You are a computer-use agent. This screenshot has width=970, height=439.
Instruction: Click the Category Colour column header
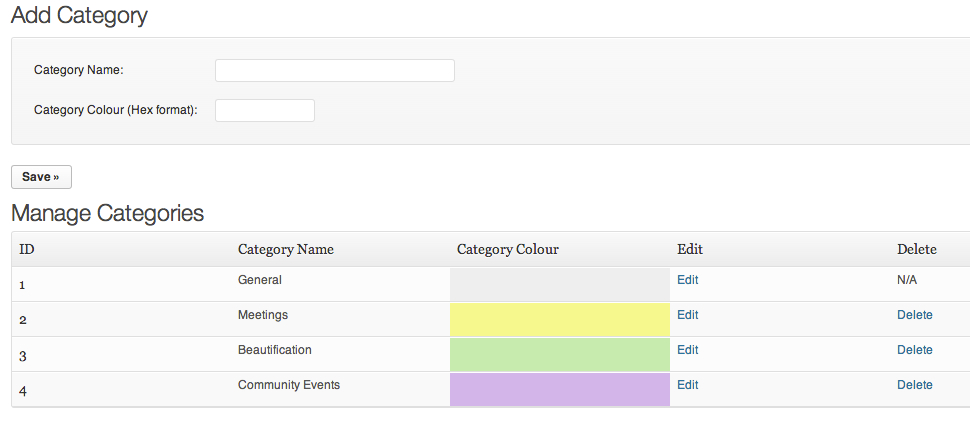[x=508, y=249]
